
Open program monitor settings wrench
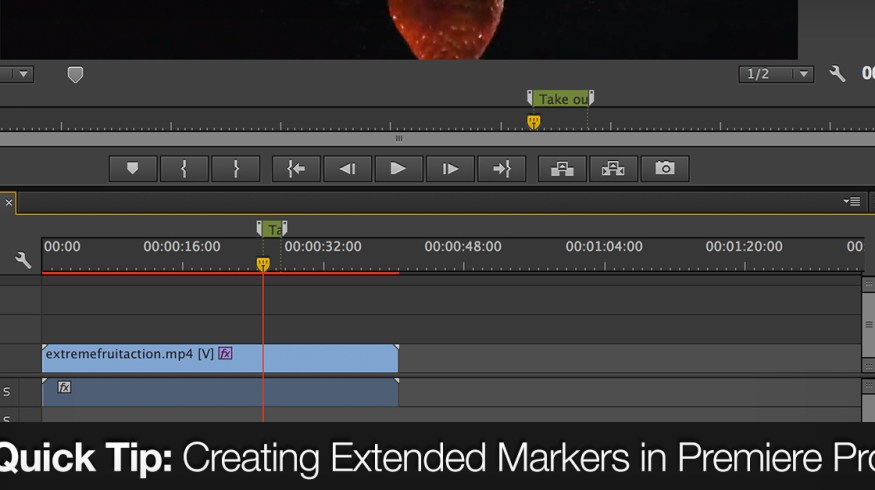[x=838, y=75]
